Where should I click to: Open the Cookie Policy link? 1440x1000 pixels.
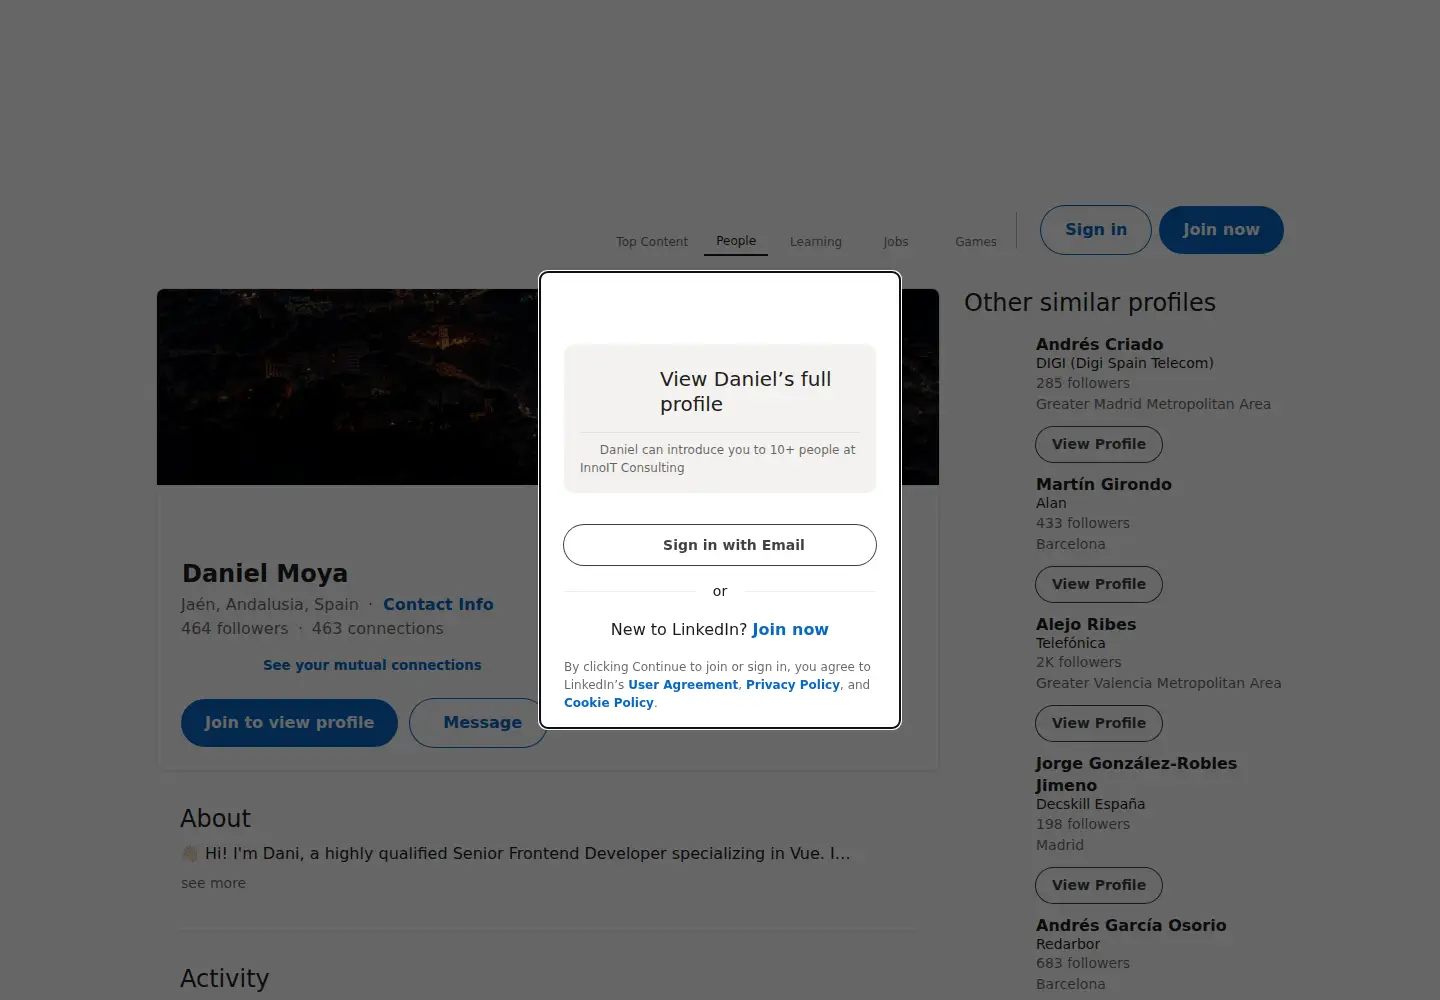point(609,703)
